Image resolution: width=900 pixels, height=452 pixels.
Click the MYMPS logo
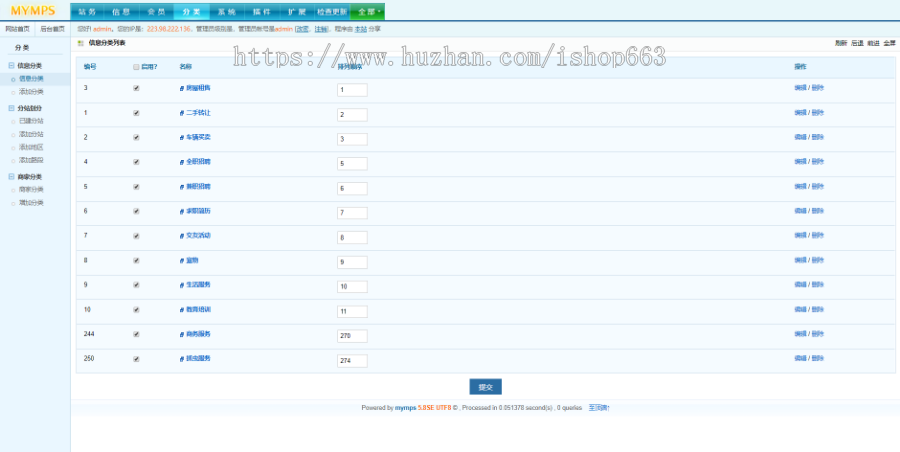click(33, 11)
